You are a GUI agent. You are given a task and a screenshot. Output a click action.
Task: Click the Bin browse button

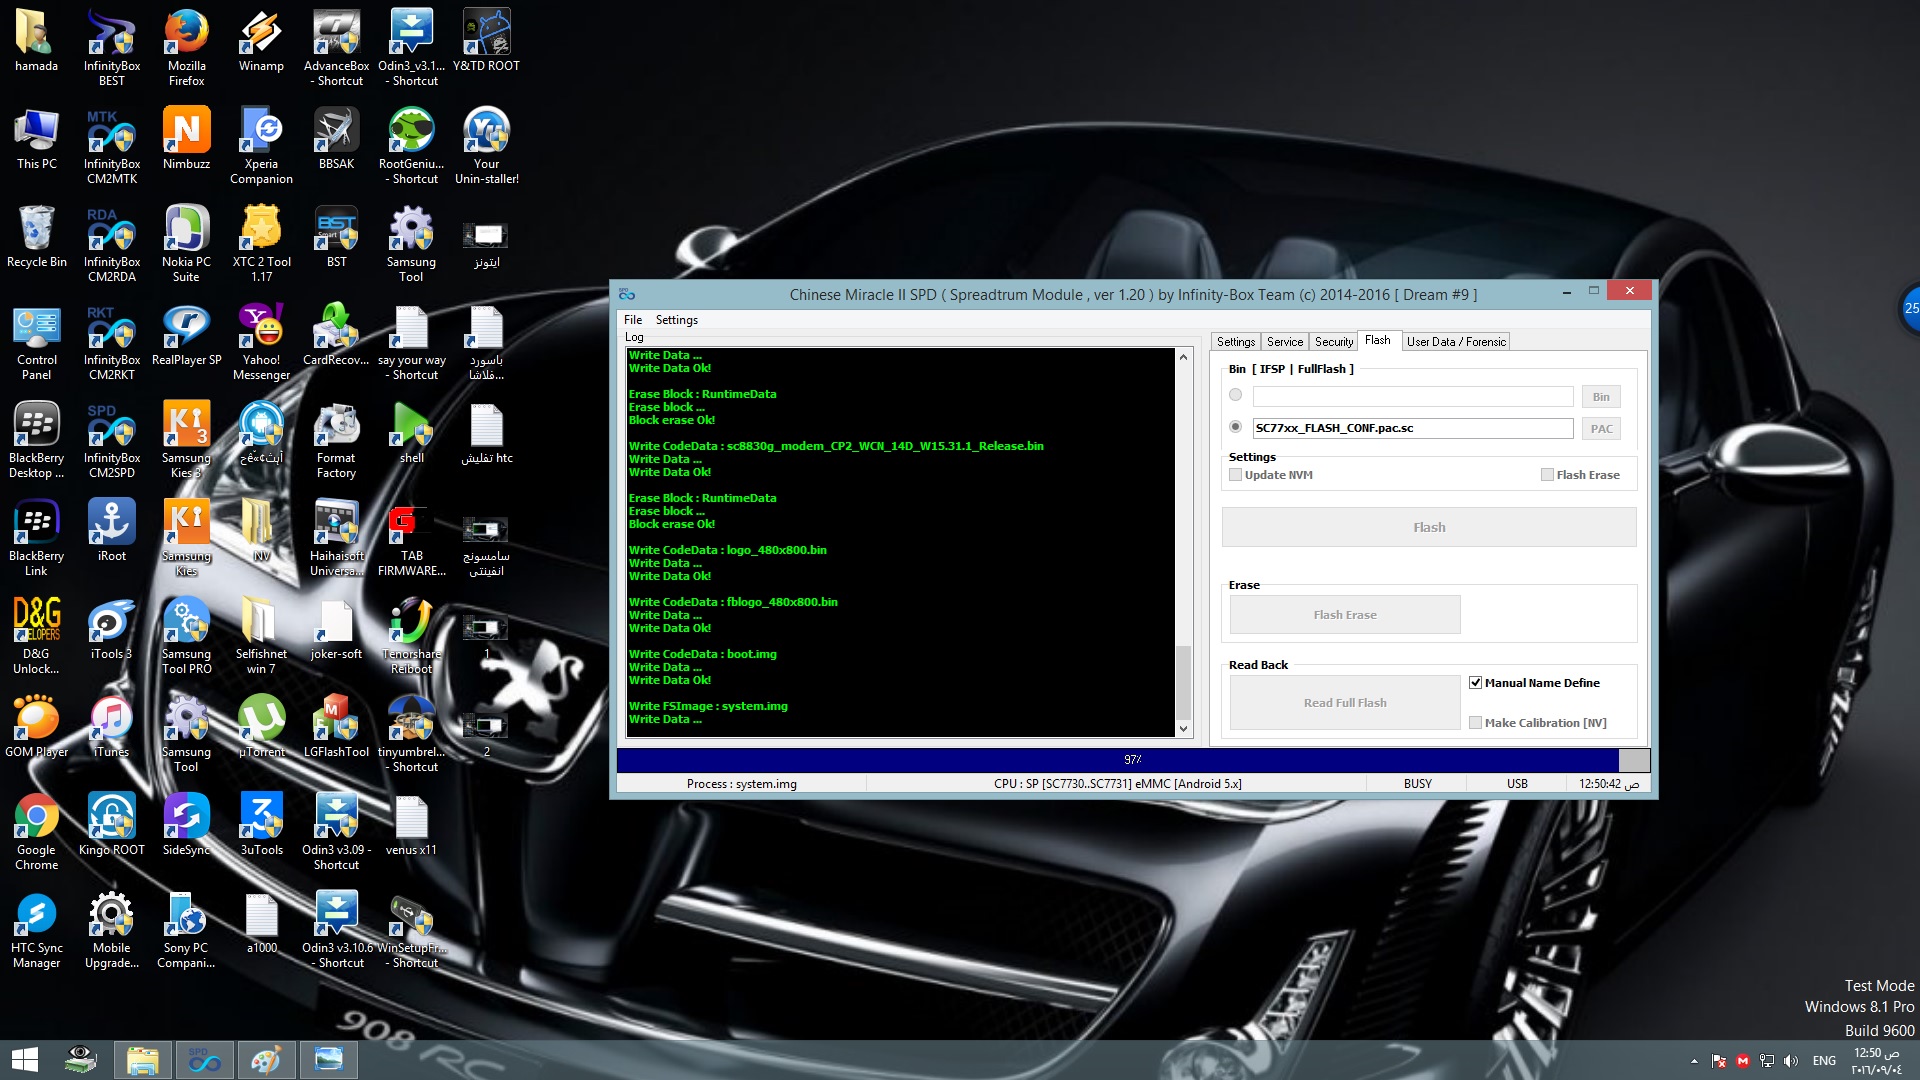(1601, 397)
